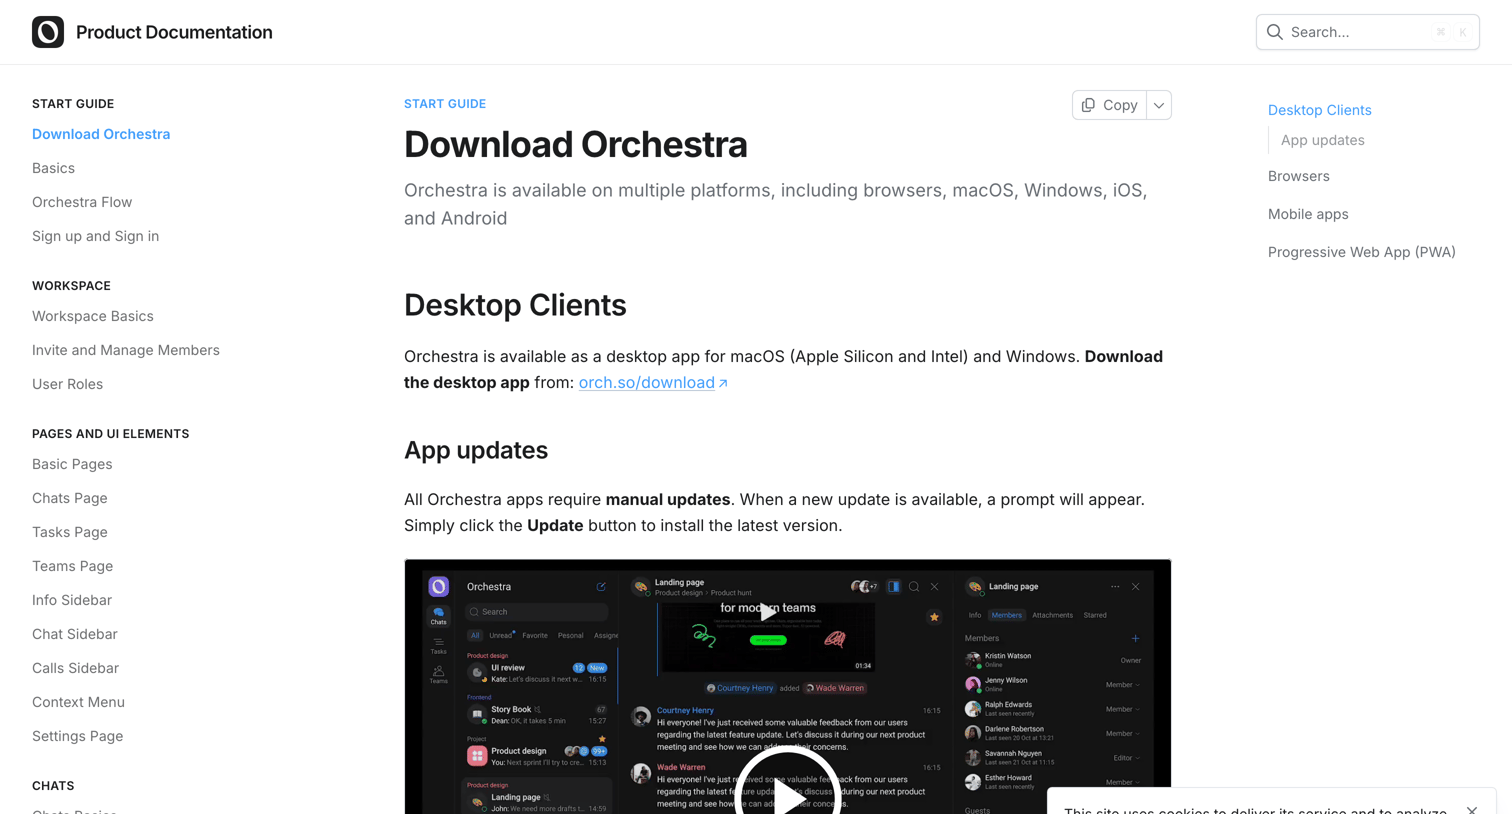The width and height of the screenshot is (1512, 814).
Task: Open Context Menu doc
Action: tap(78, 702)
